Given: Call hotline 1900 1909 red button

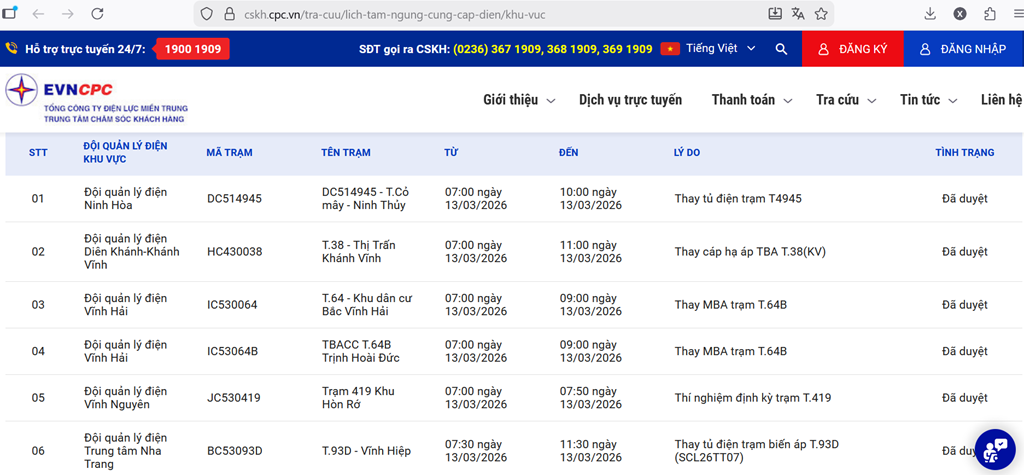Looking at the screenshot, I should coord(194,49).
